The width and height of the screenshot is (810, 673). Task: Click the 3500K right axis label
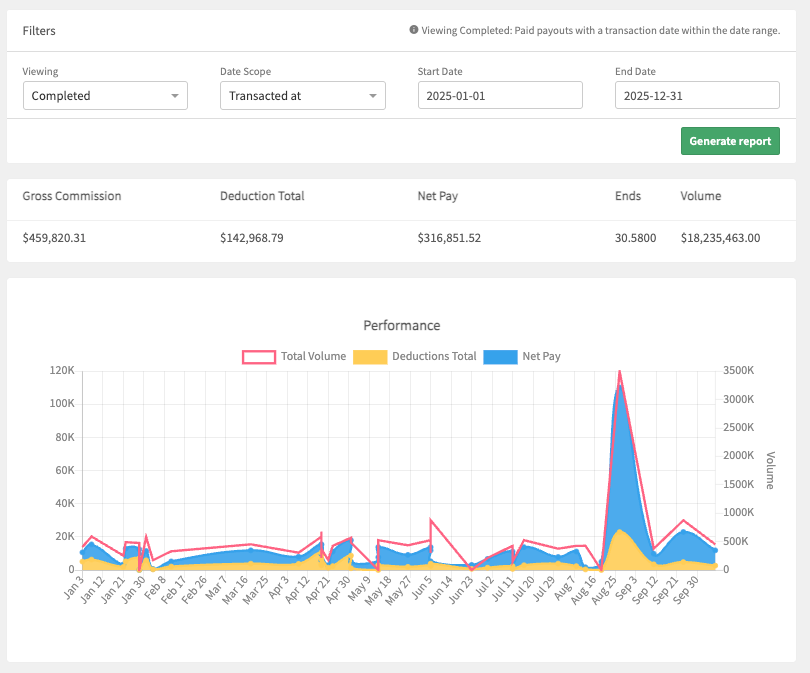[x=739, y=371]
